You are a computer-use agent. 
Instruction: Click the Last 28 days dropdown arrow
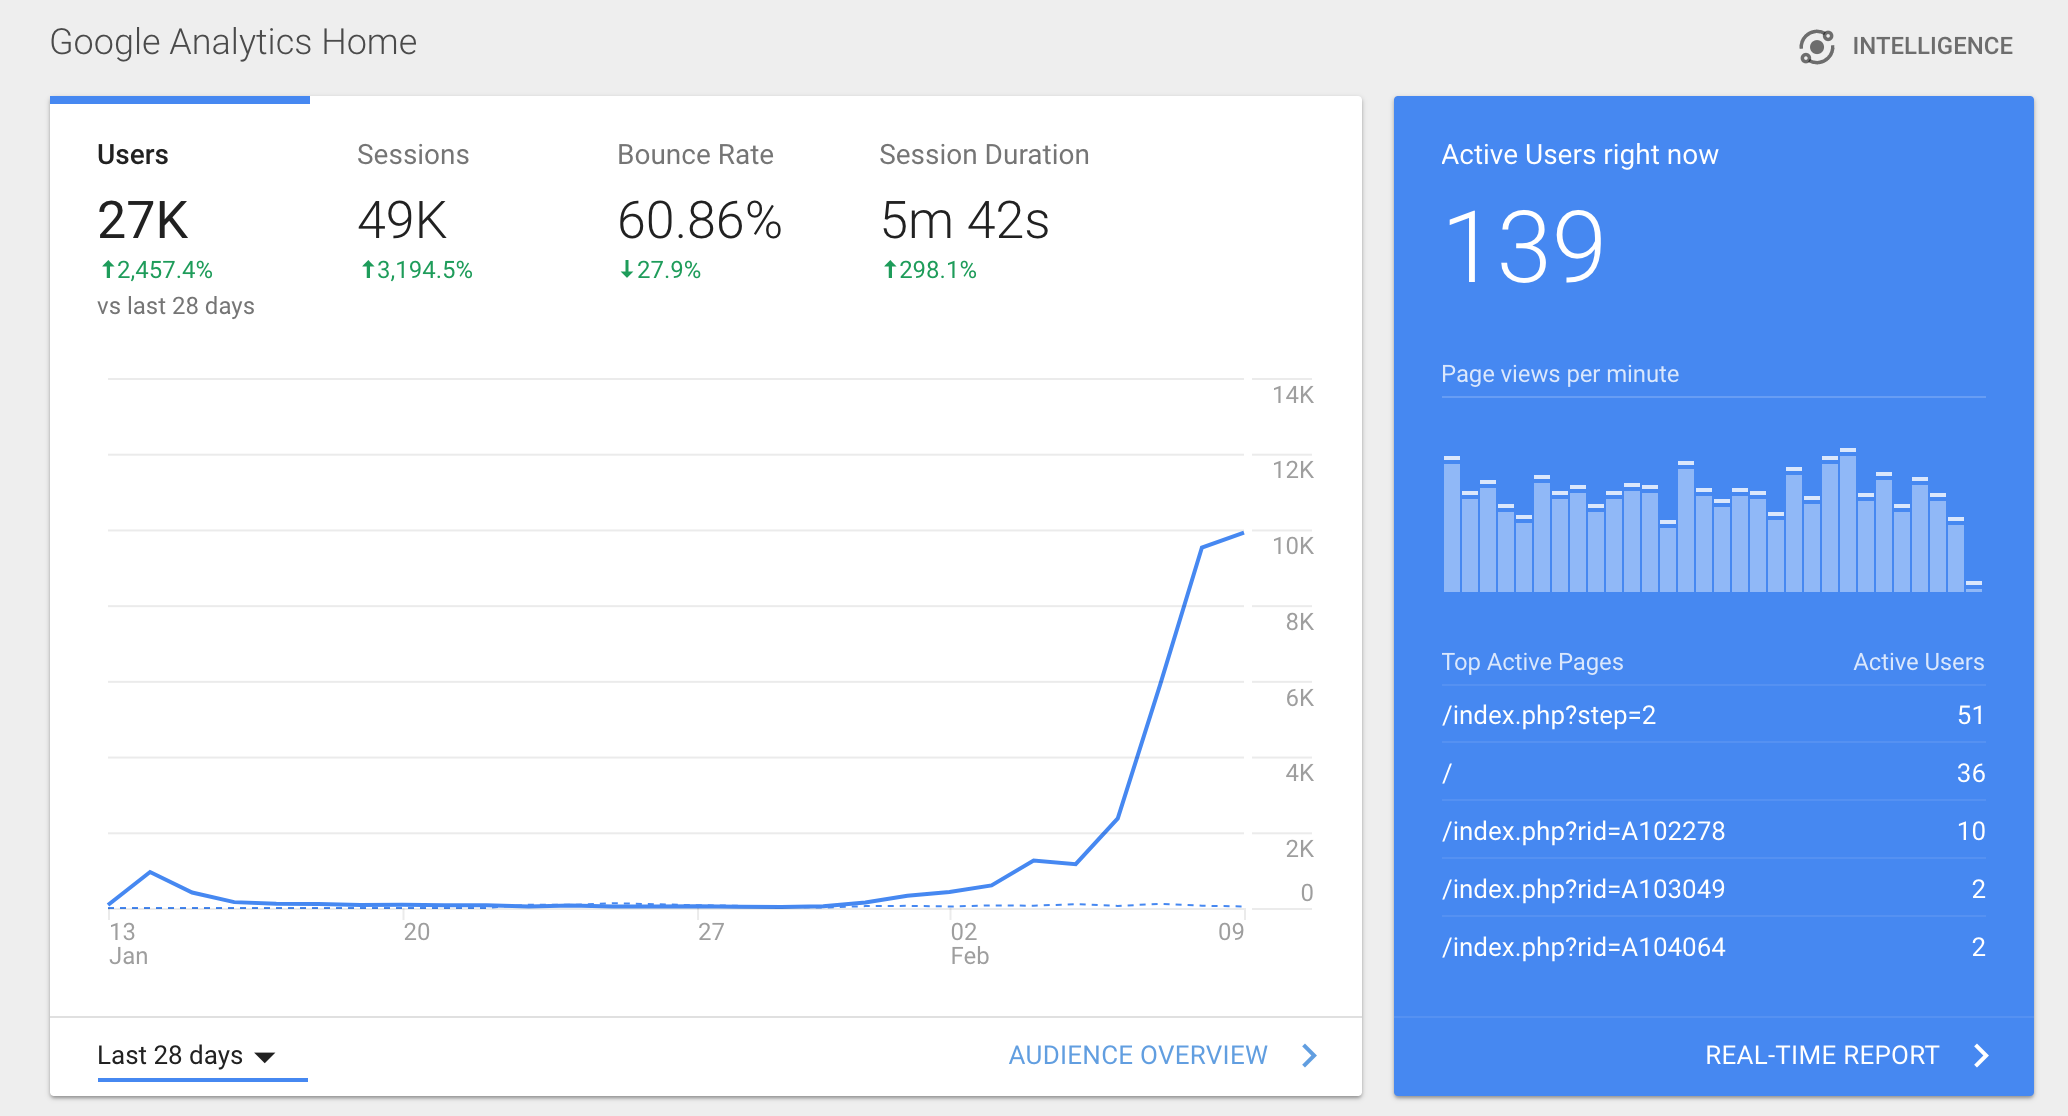tap(265, 1057)
